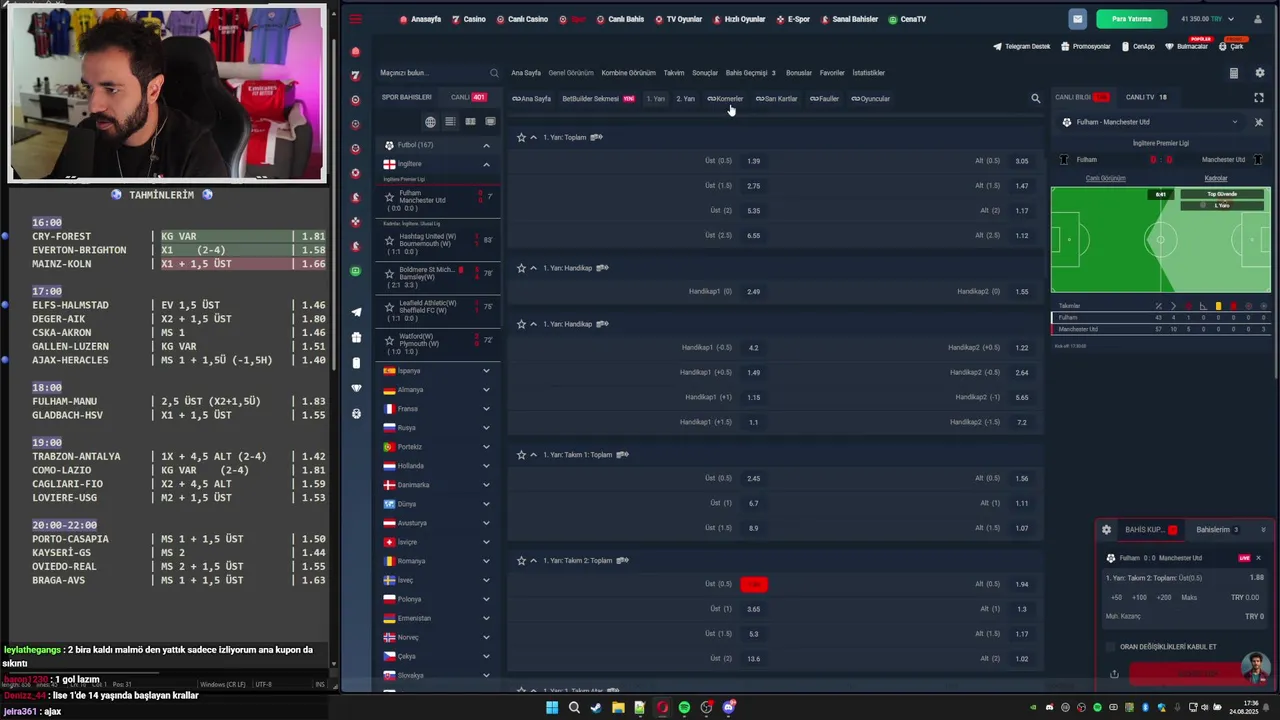
Task: Open the user profile icon
Action: [x=1258, y=19]
